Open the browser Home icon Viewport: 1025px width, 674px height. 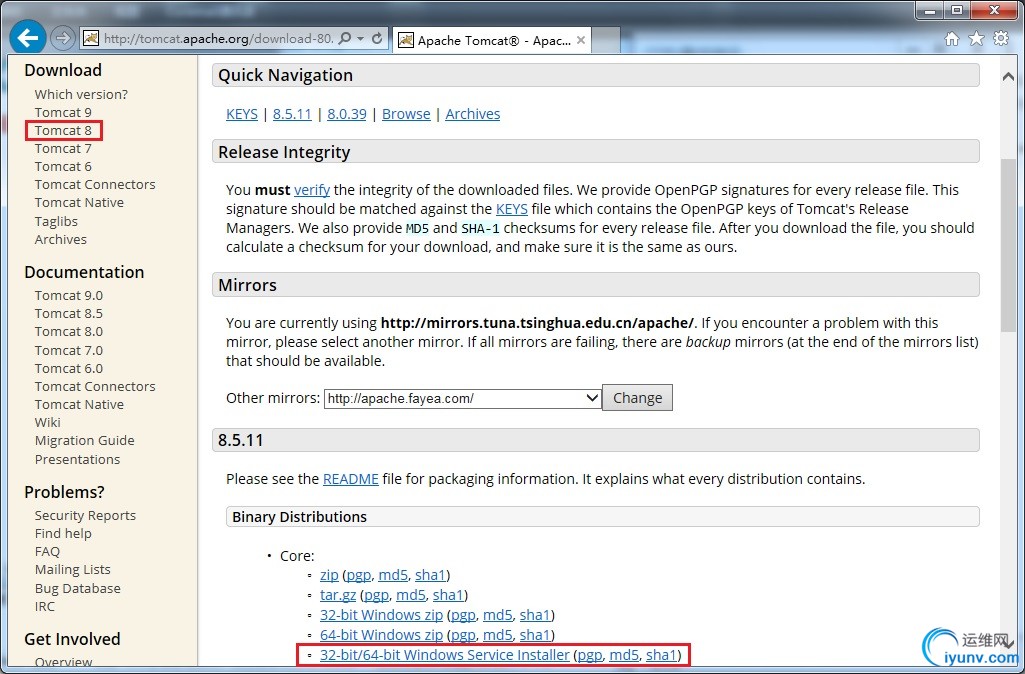coord(952,39)
